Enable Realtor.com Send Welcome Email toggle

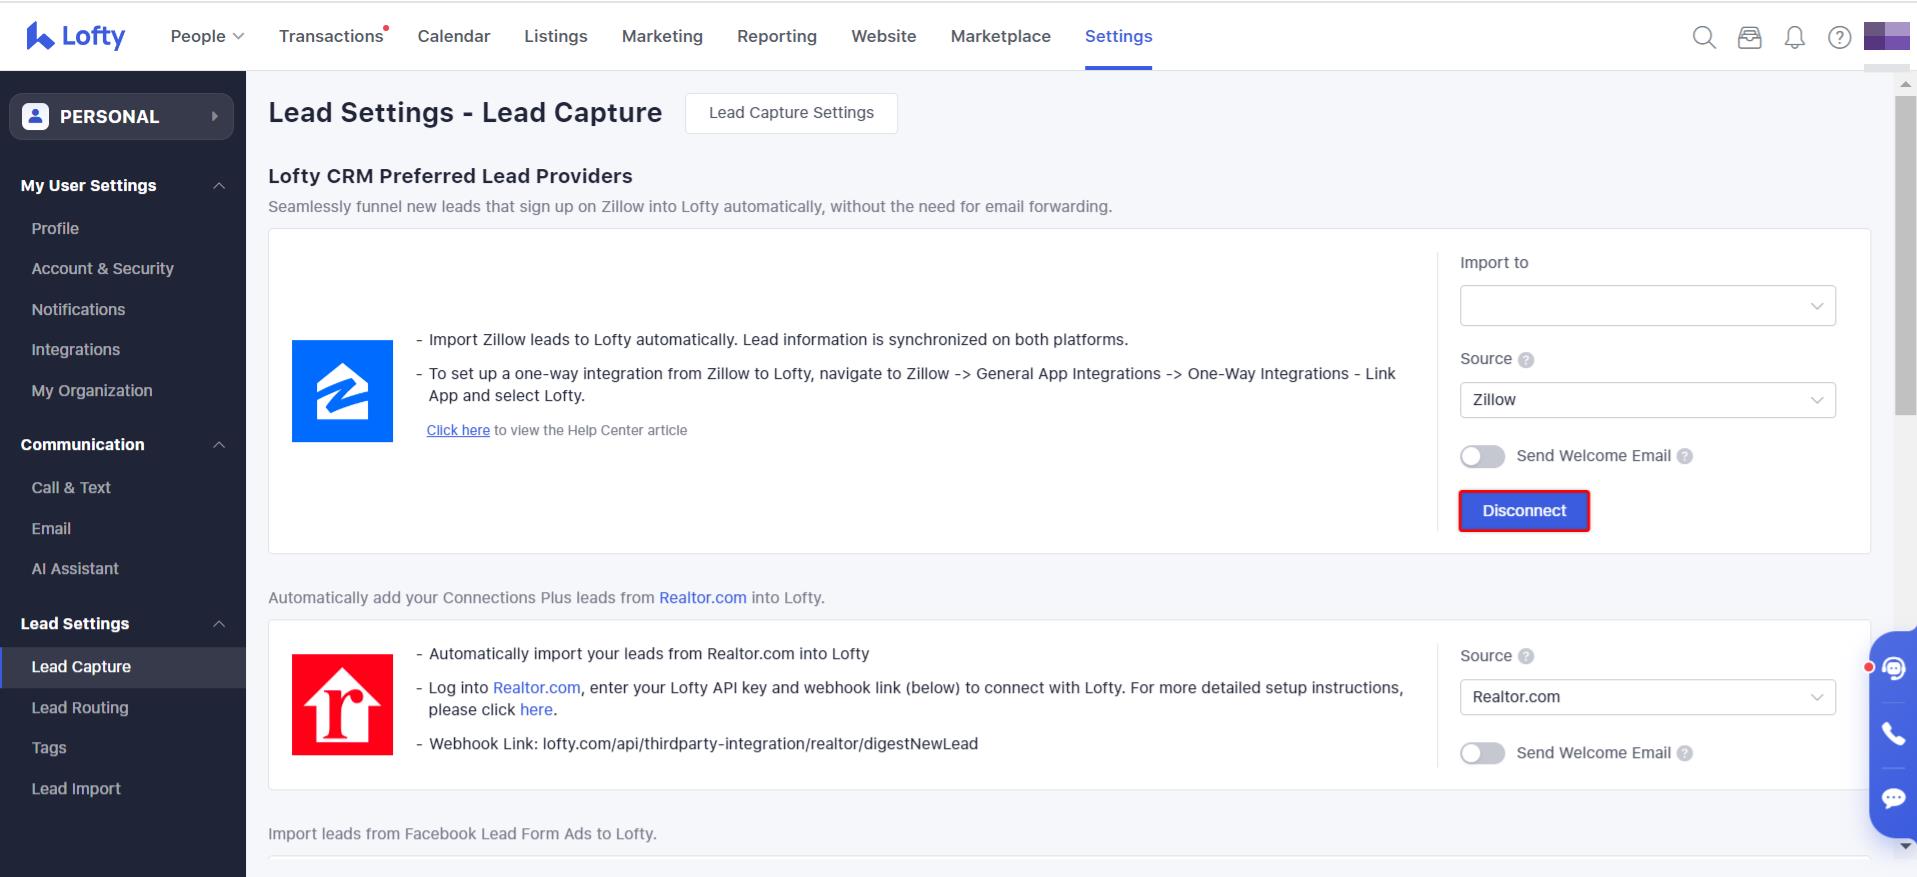(x=1482, y=754)
